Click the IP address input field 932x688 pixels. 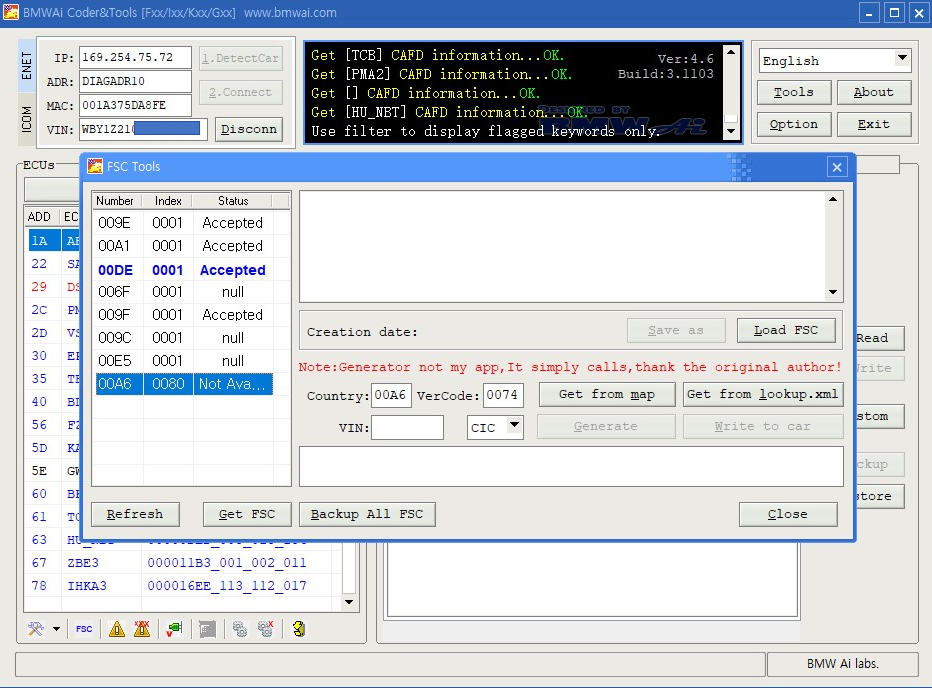[x=135, y=58]
